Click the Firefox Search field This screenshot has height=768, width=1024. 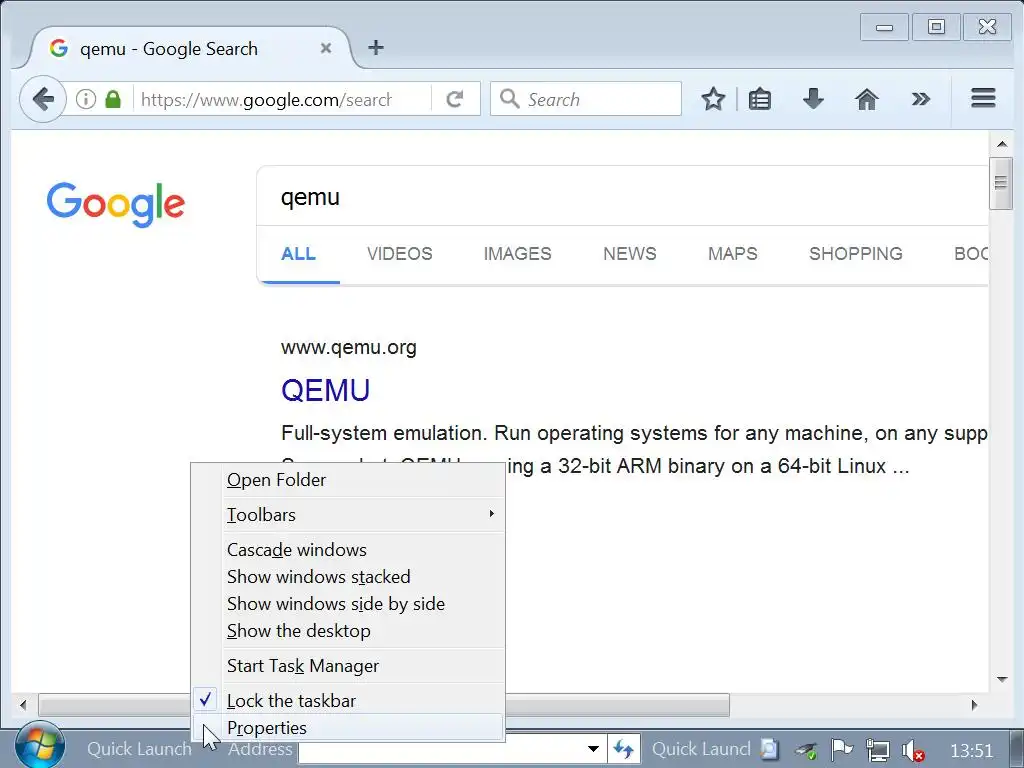click(586, 99)
